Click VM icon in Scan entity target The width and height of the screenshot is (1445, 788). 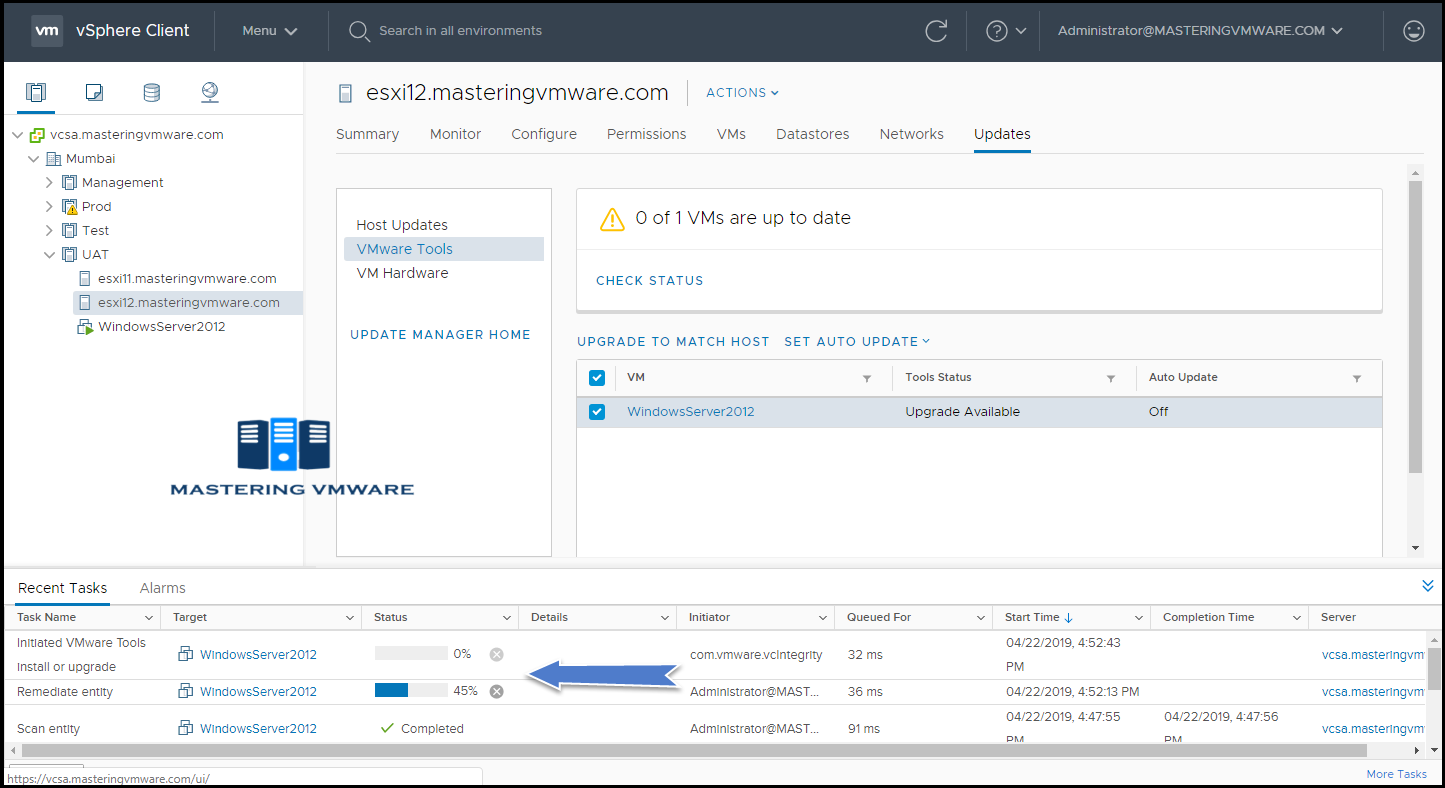tap(185, 728)
